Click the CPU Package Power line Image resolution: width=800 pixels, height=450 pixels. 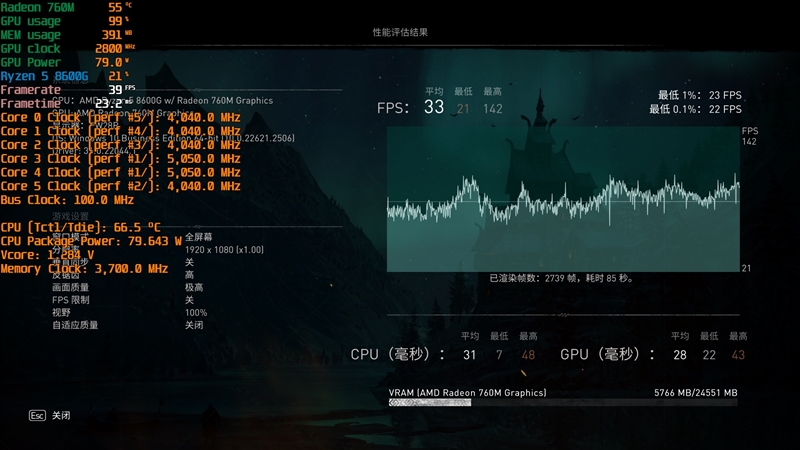pyautogui.click(x=91, y=241)
